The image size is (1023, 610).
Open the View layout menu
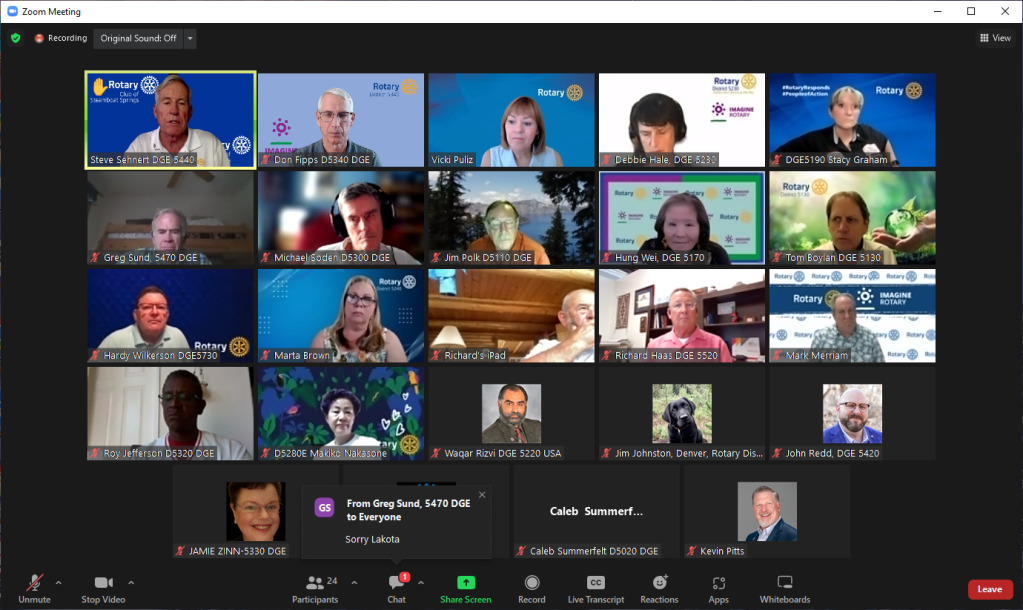click(x=995, y=38)
